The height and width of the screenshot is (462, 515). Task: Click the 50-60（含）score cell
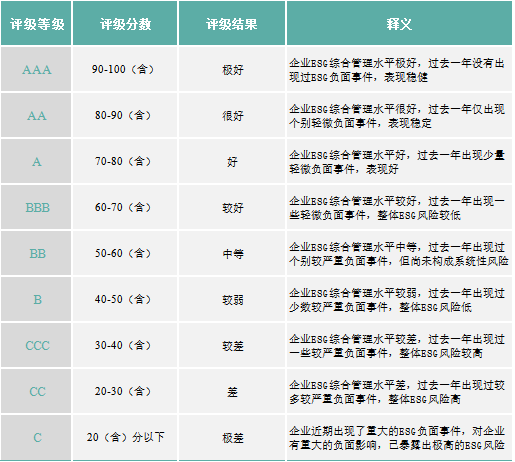click(x=125, y=253)
